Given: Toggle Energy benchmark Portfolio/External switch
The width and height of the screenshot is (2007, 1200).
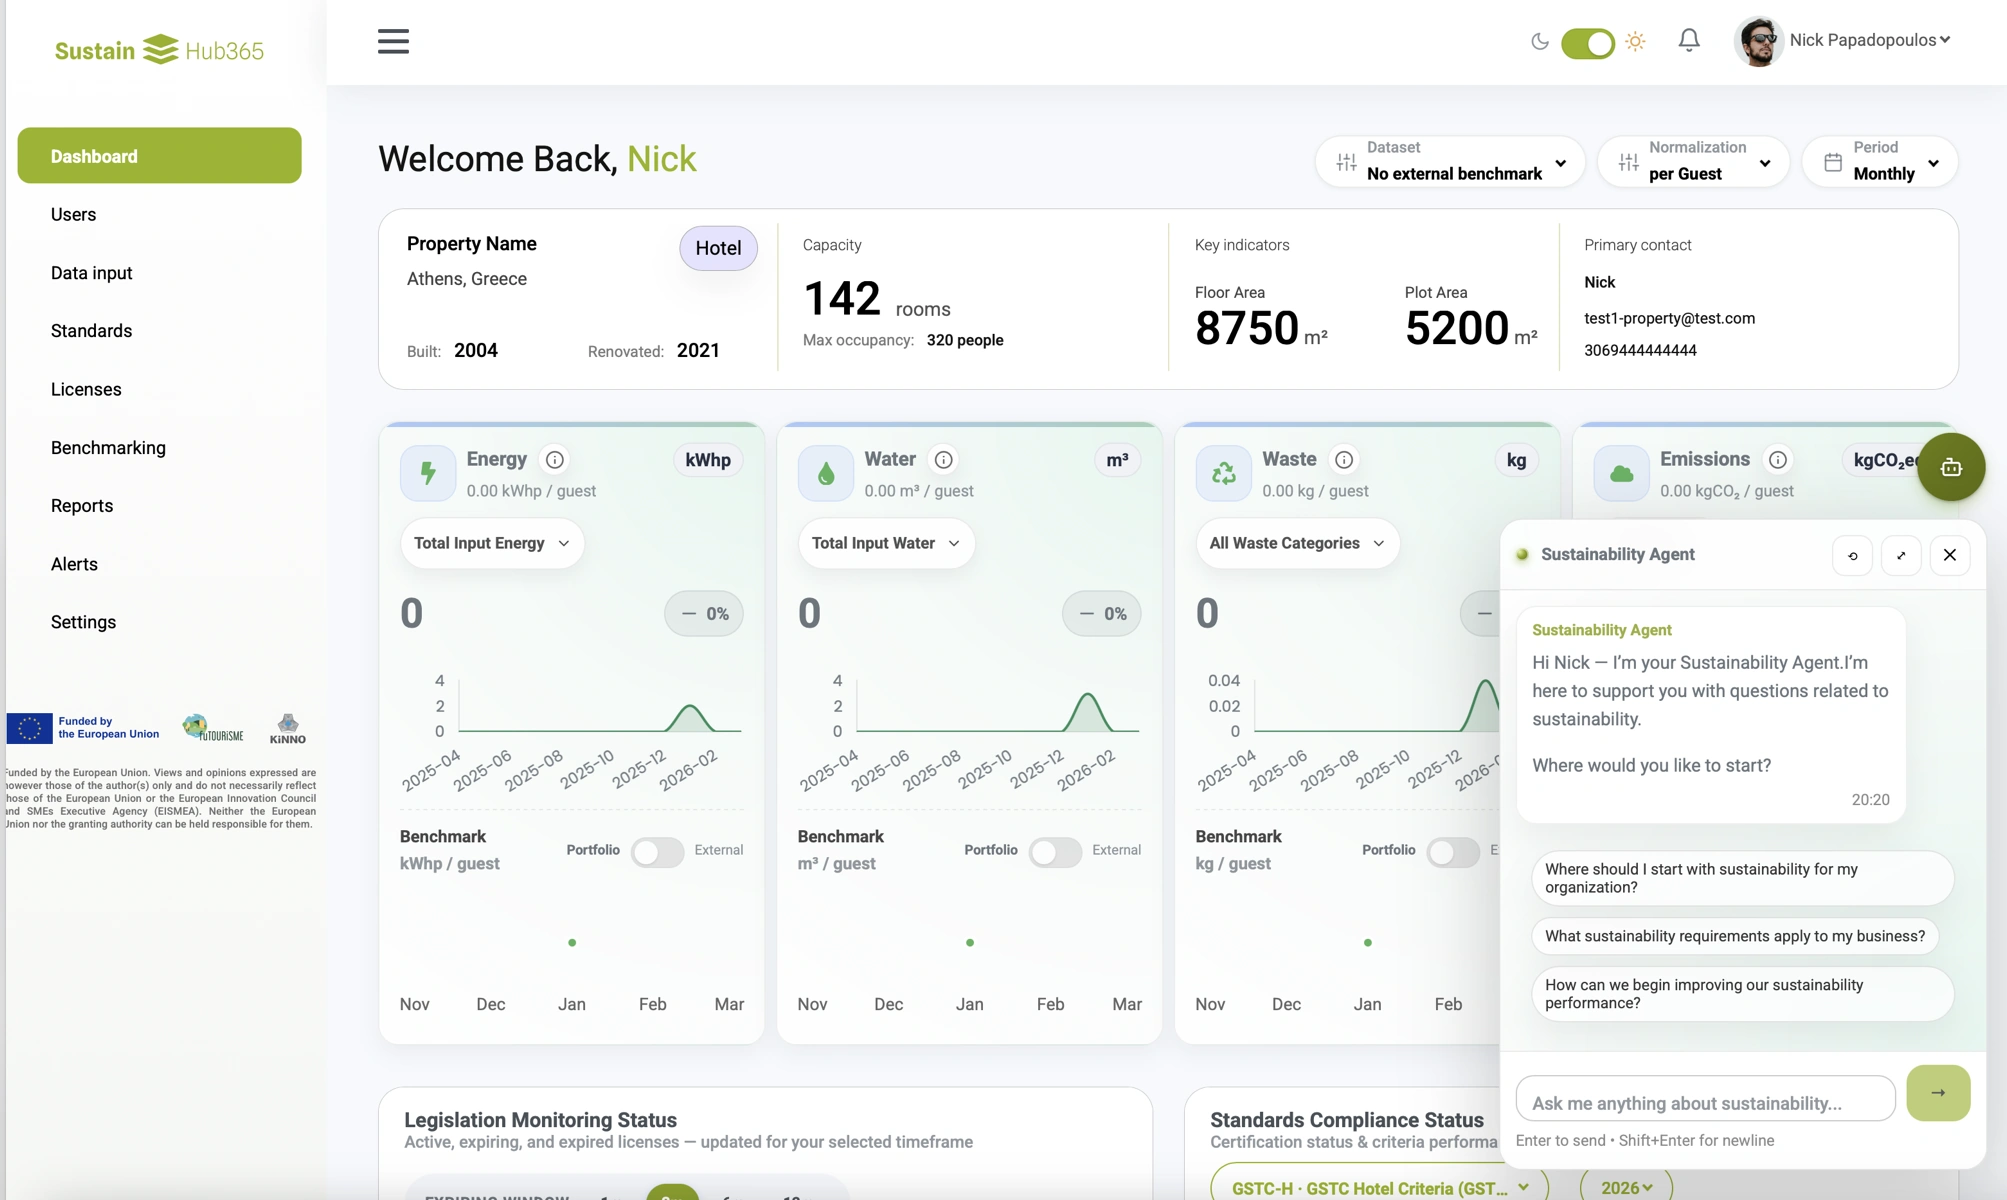Looking at the screenshot, I should 657,852.
